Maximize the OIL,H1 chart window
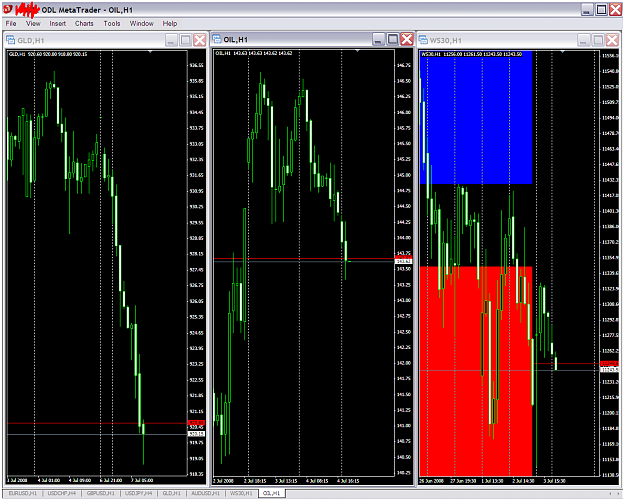 tap(393, 39)
